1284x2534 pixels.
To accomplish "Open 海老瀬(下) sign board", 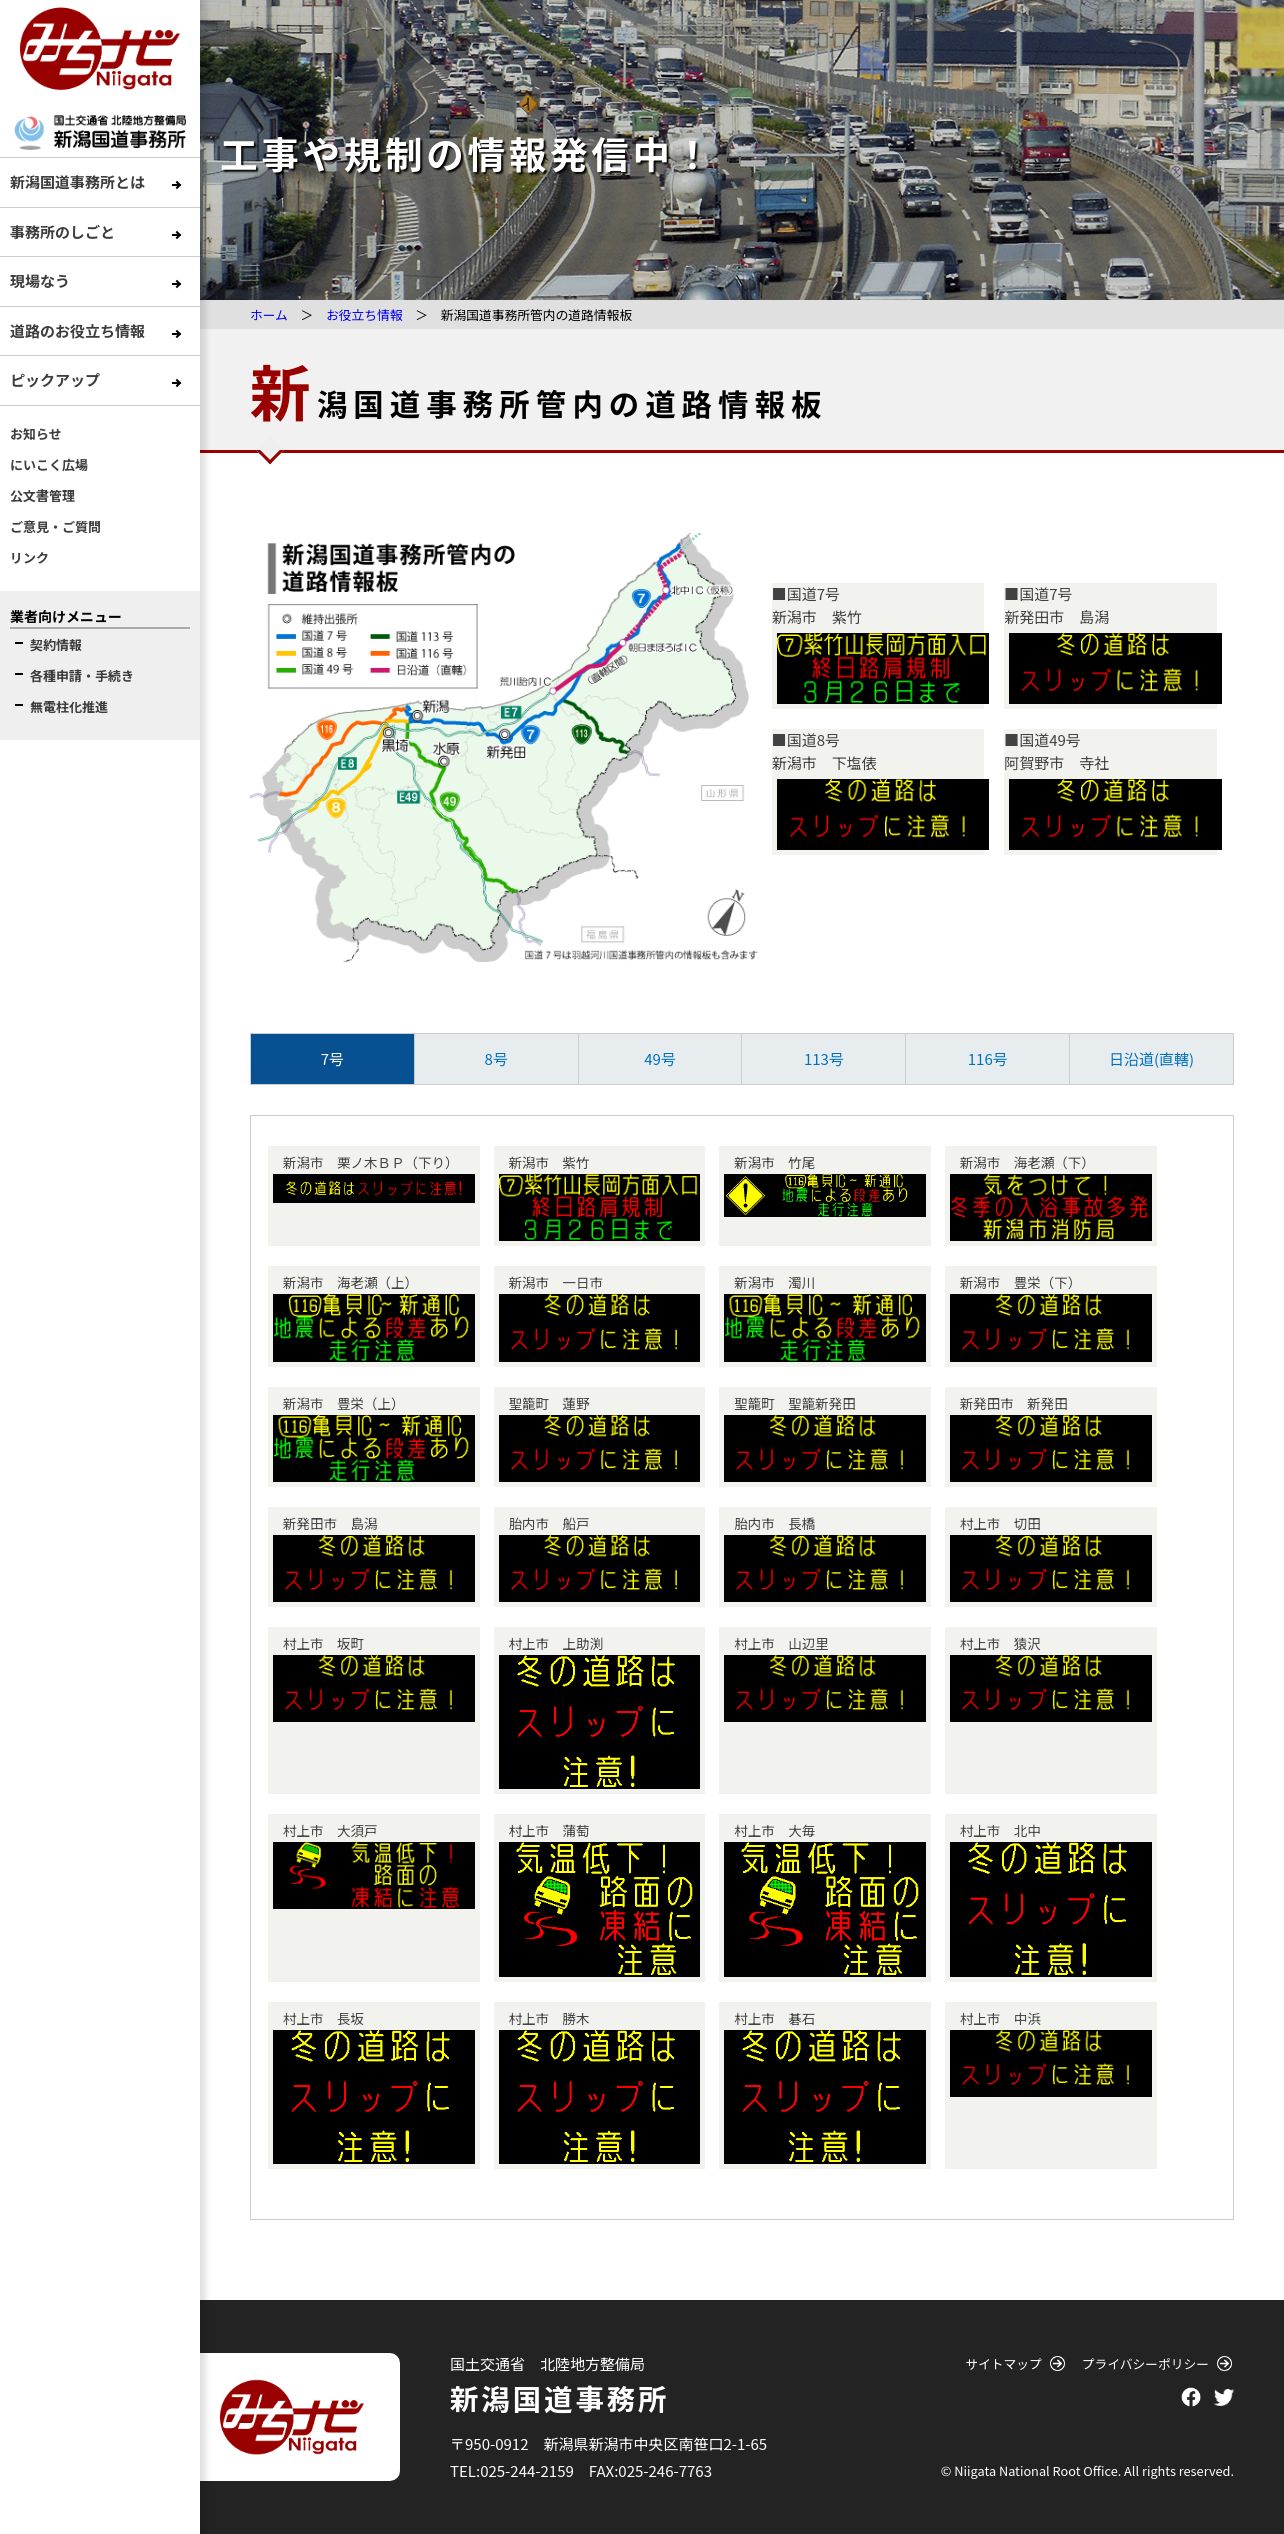I will tap(1051, 1207).
